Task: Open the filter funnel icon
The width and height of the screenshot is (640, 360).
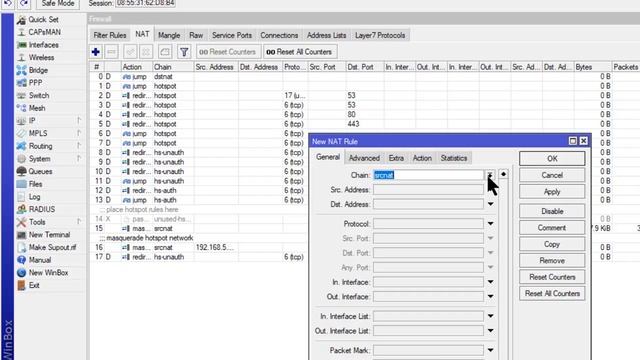Action: pyautogui.click(x=184, y=52)
